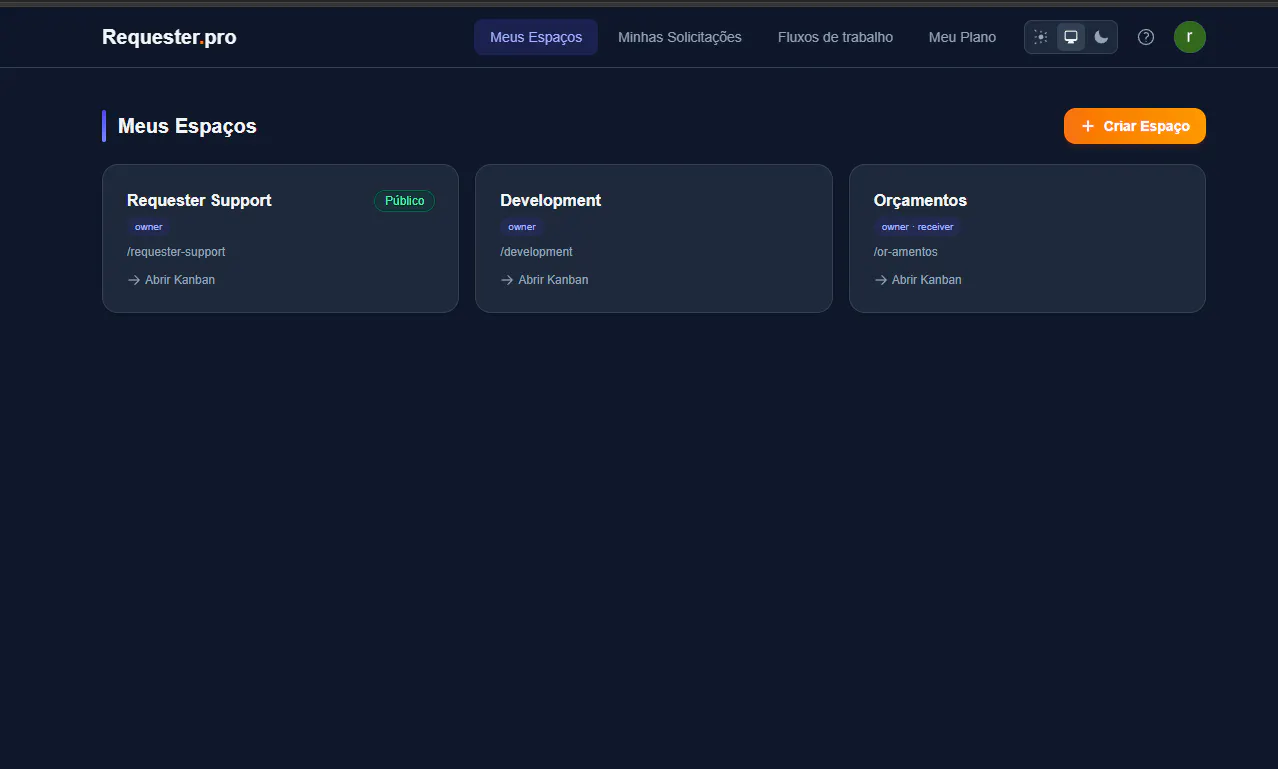
Task: Enable dark theme moon icon
Action: (1101, 37)
